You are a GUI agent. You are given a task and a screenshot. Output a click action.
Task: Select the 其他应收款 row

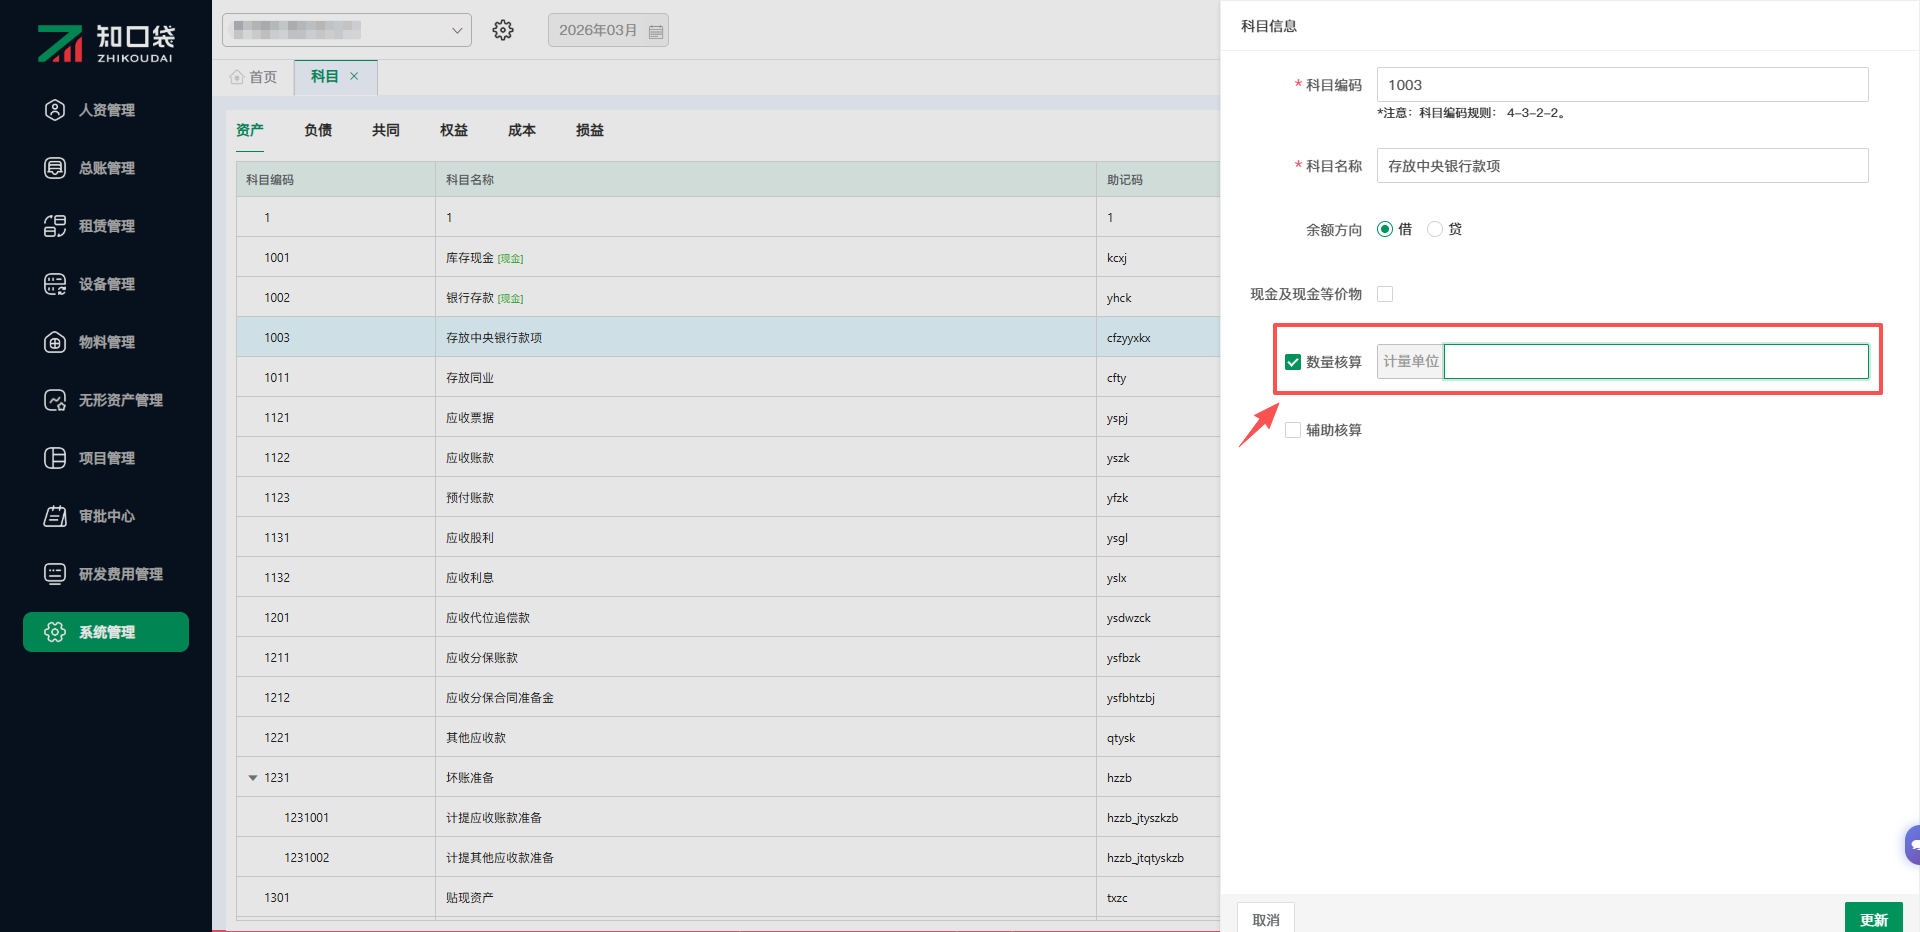pyautogui.click(x=728, y=737)
